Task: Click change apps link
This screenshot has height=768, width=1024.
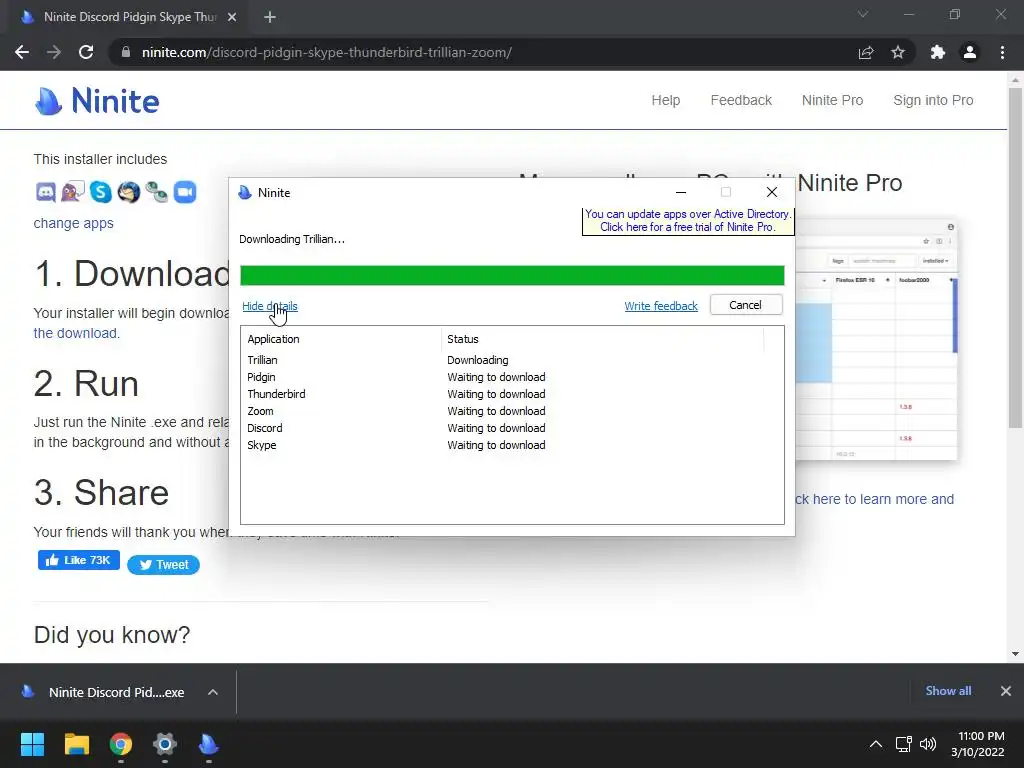Action: [x=73, y=223]
